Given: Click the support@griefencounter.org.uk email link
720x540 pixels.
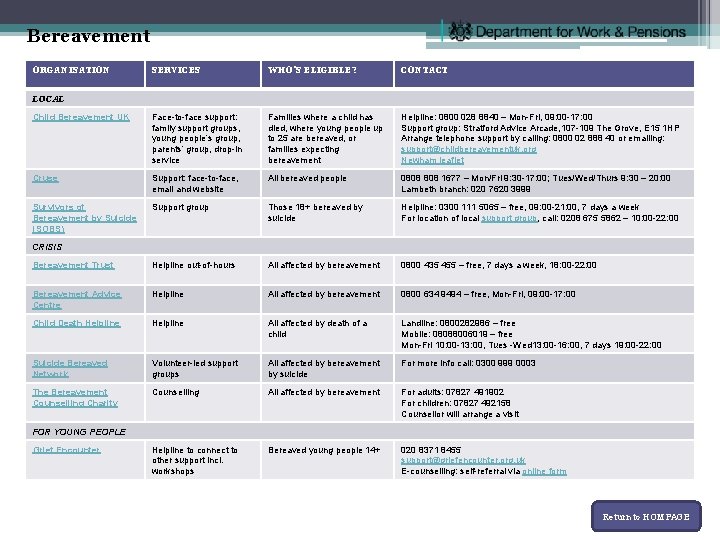Looking at the screenshot, I should click(463, 460).
